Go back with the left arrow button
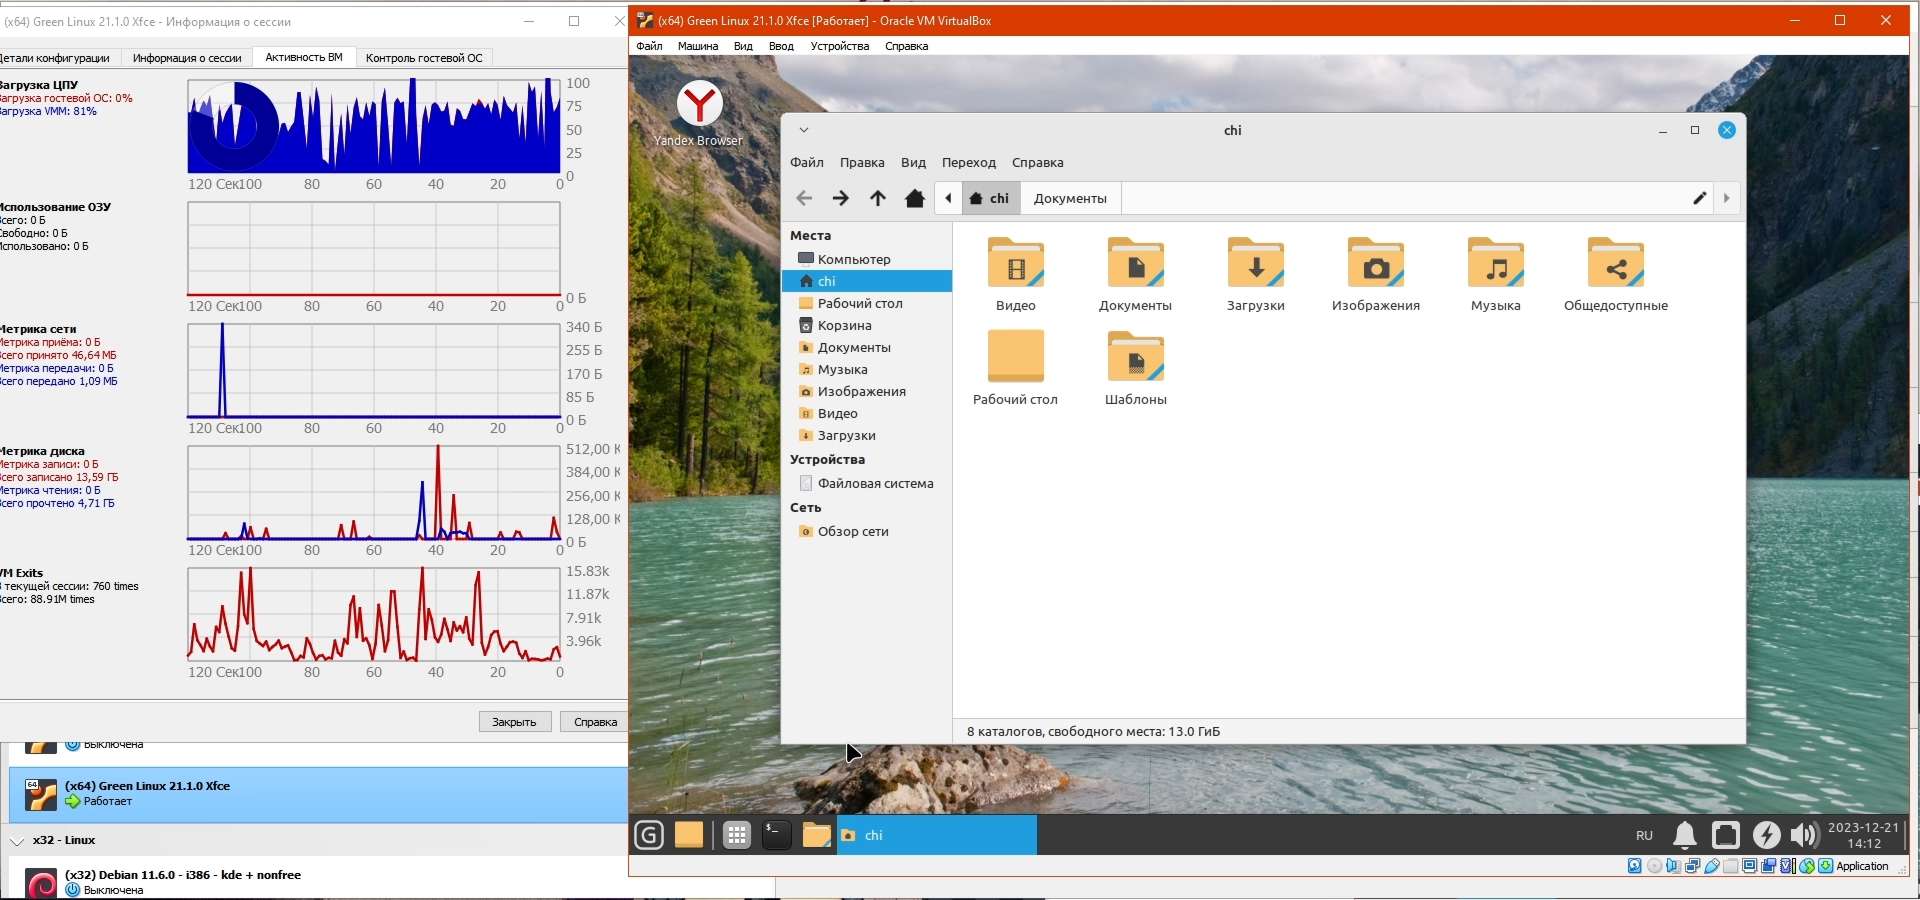This screenshot has width=1920, height=900. [x=804, y=199]
